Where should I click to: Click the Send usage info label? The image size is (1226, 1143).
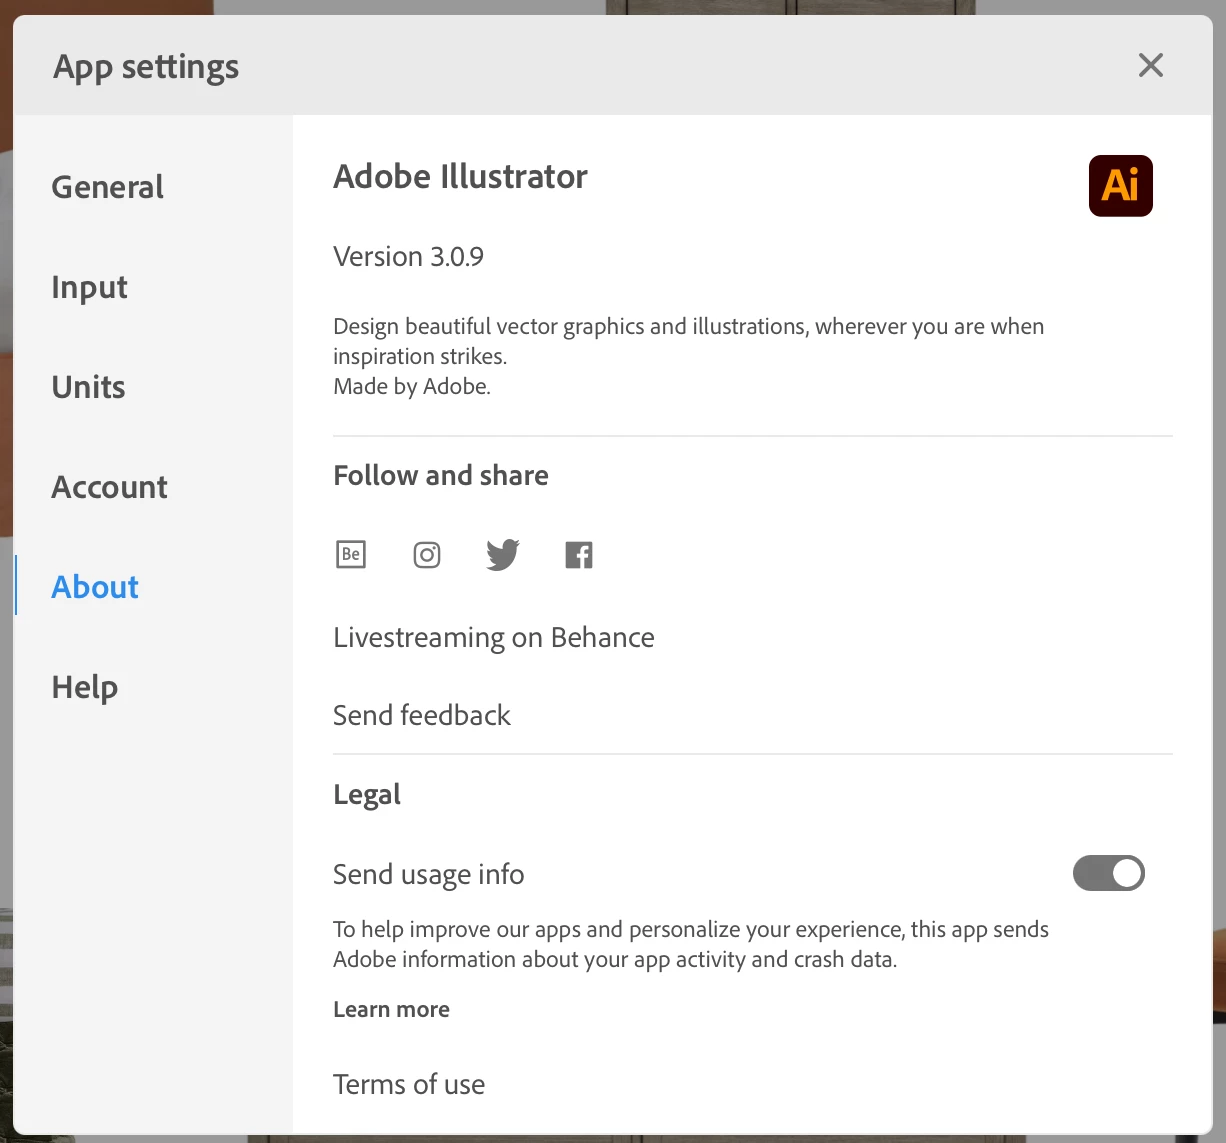tap(428, 874)
